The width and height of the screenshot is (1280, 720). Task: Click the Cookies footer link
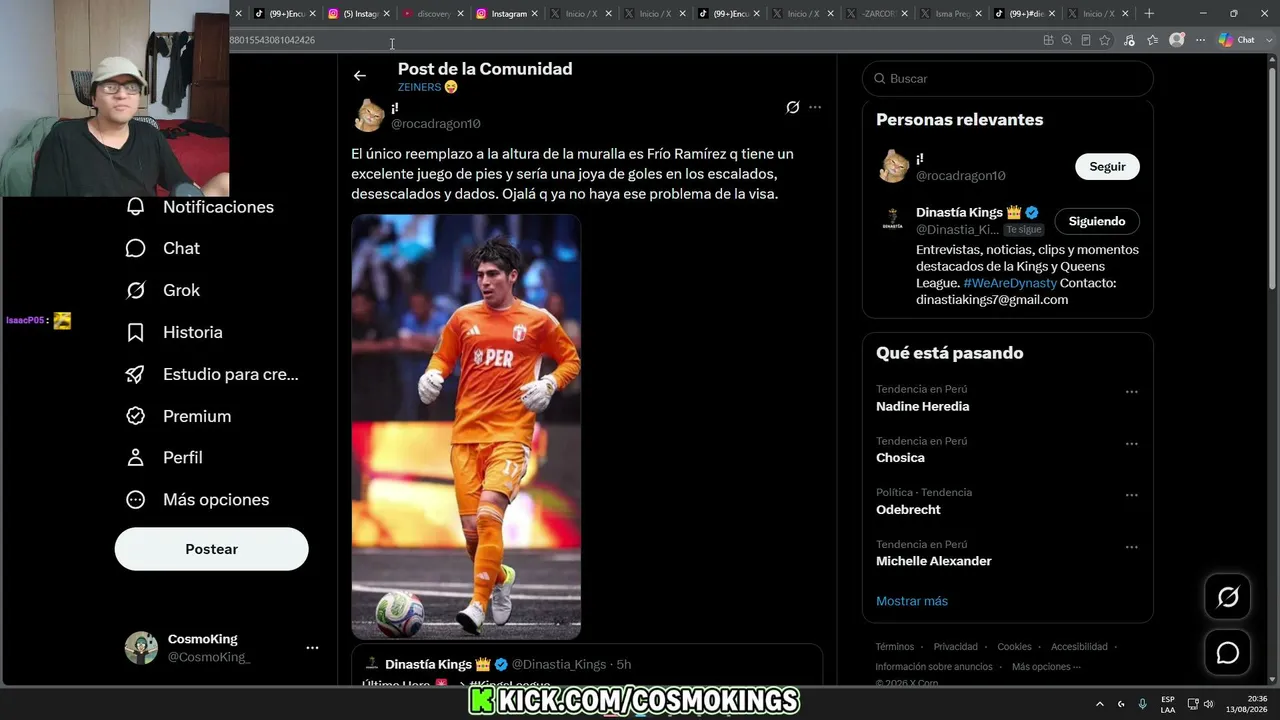coord(1014,647)
